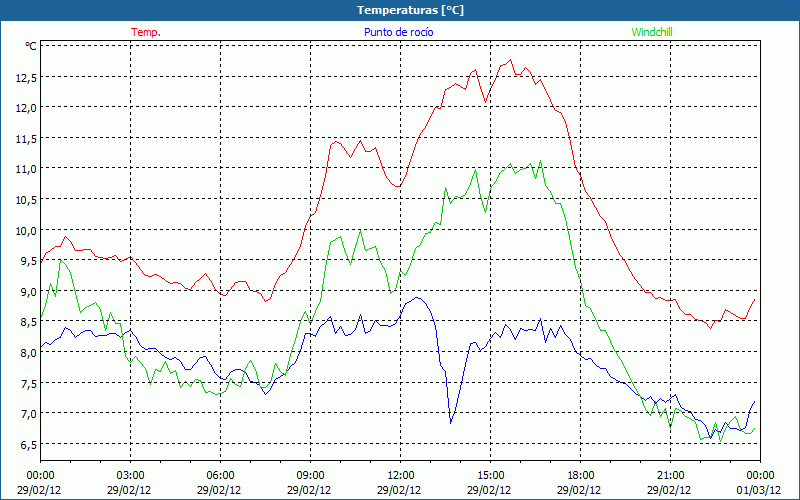Click the 11,0 y-axis value
Viewport: 800px width, 500px height.
26,169
